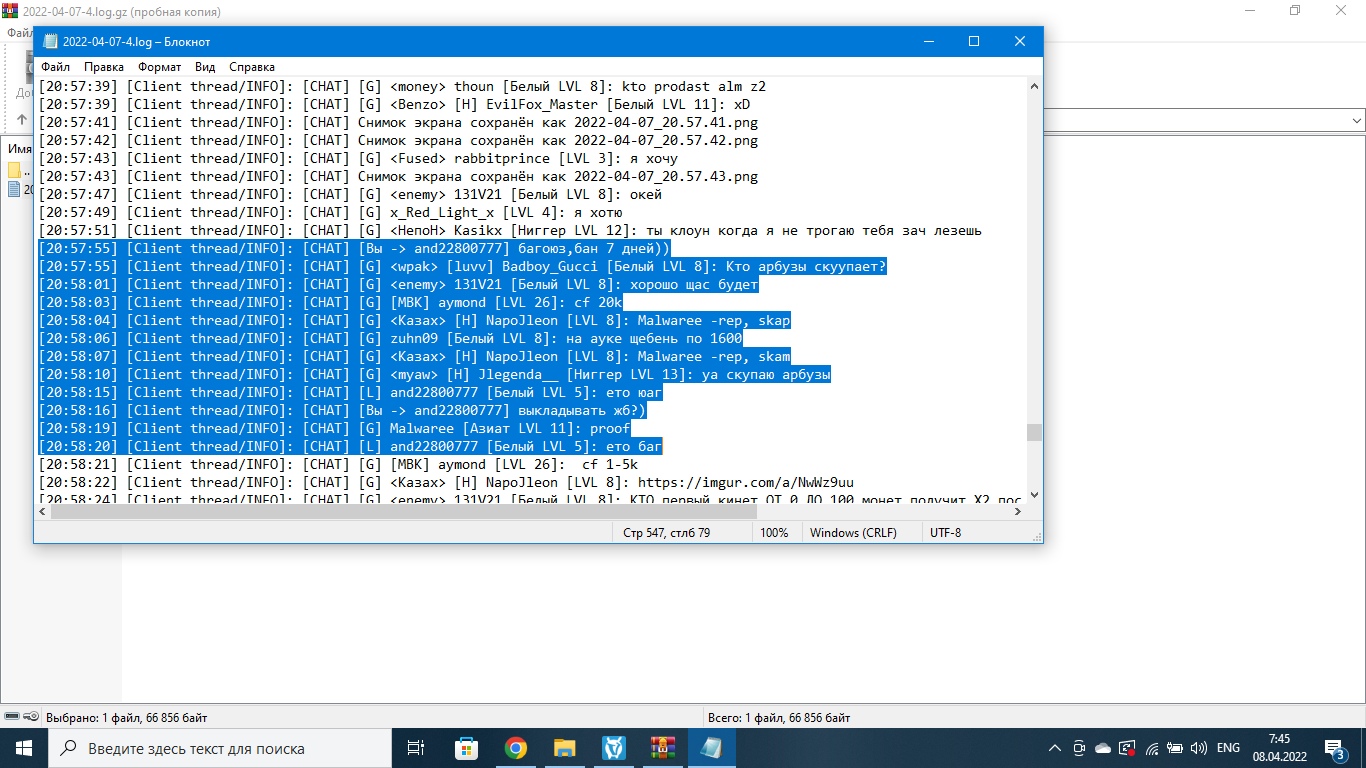Open Windows Start menu
This screenshot has height=768, width=1366.
[23, 748]
